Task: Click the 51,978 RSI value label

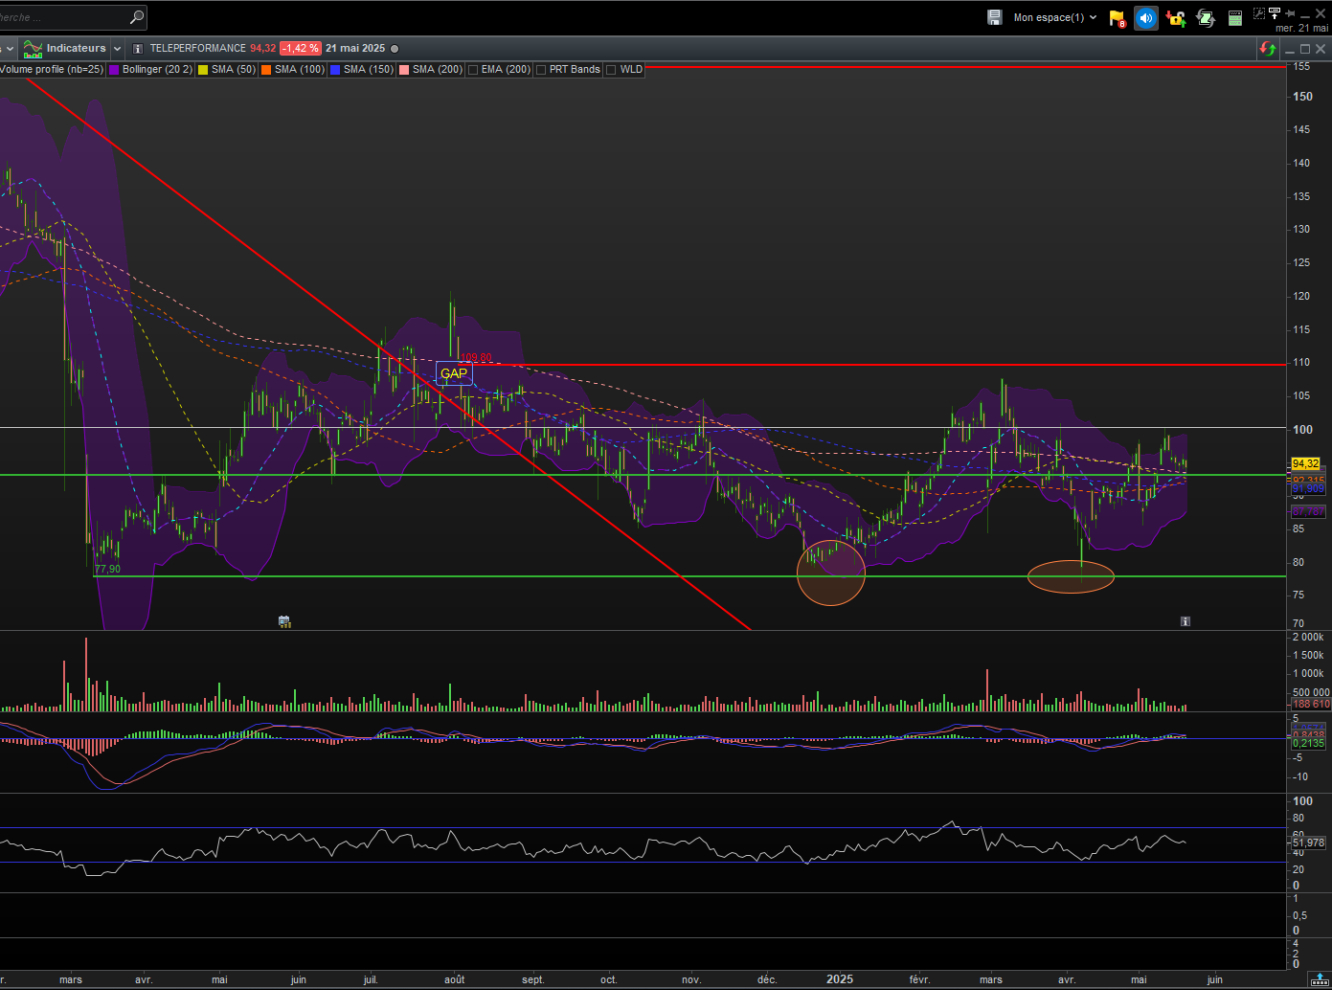Action: [x=1308, y=843]
